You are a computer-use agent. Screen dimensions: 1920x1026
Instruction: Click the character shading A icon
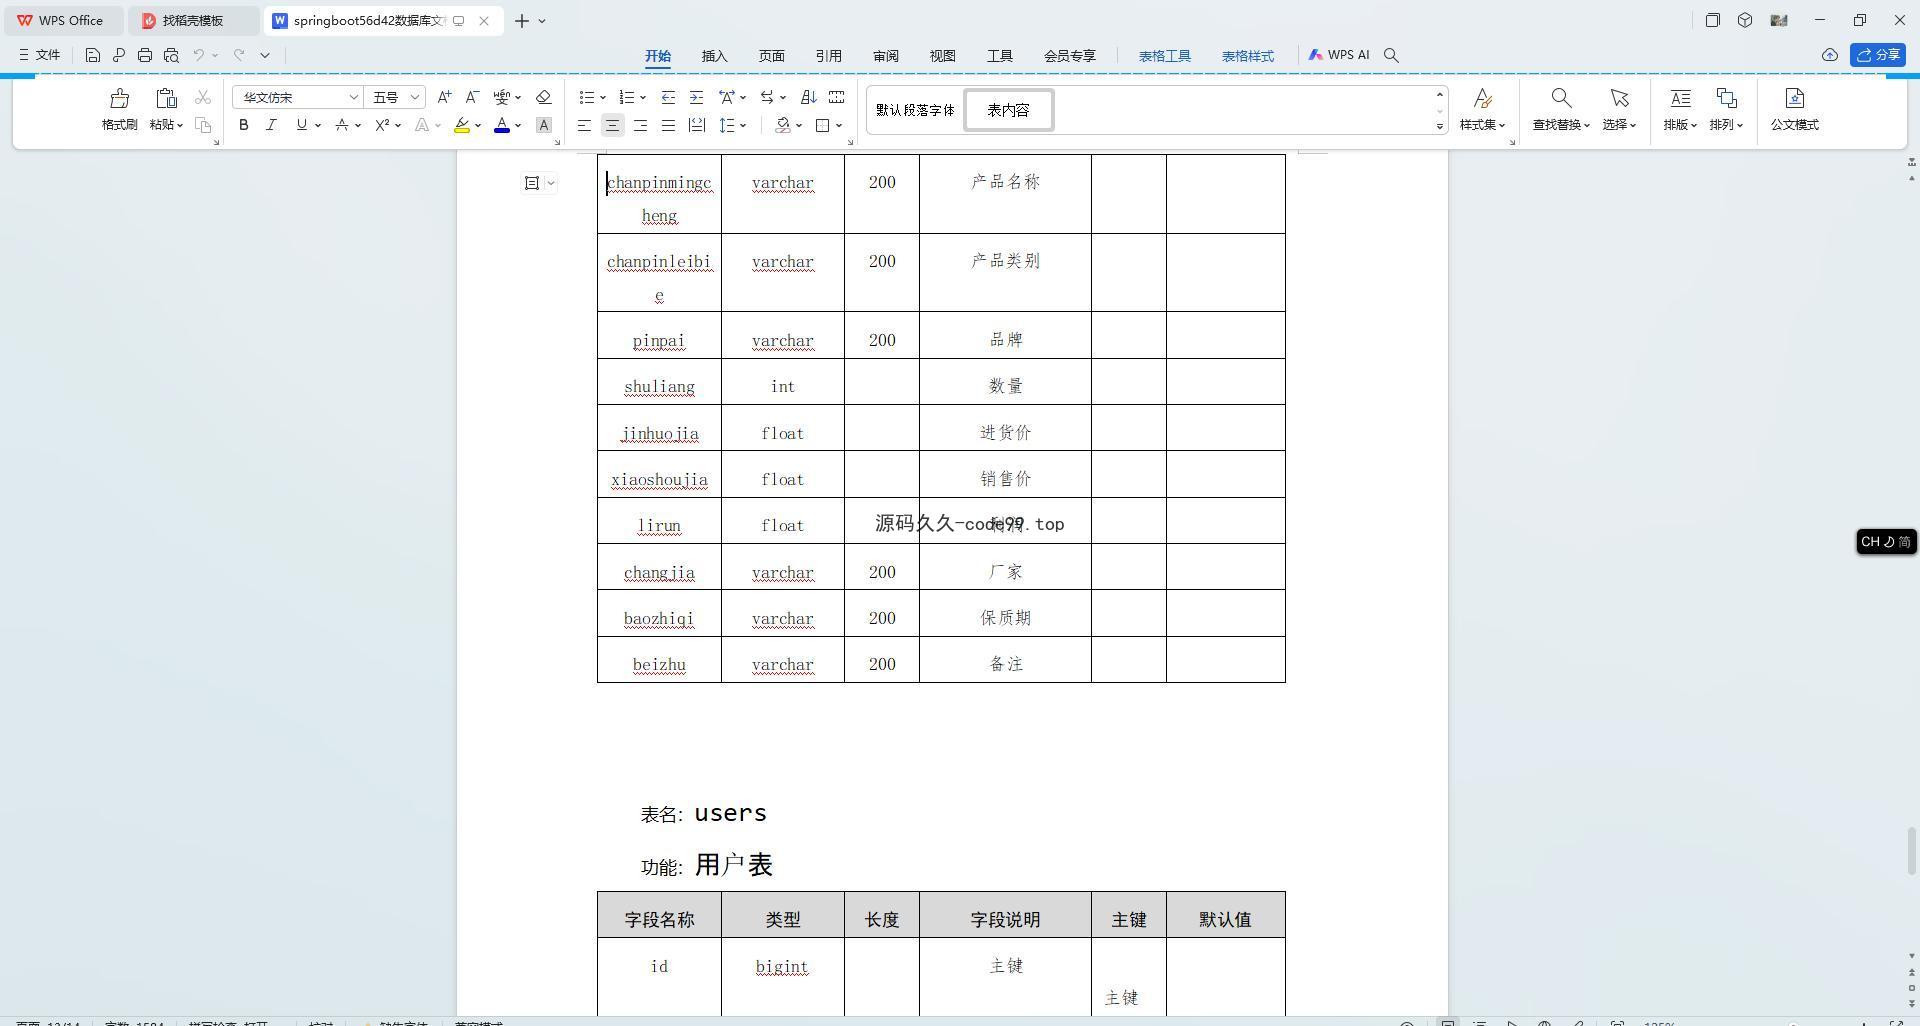[x=544, y=125]
